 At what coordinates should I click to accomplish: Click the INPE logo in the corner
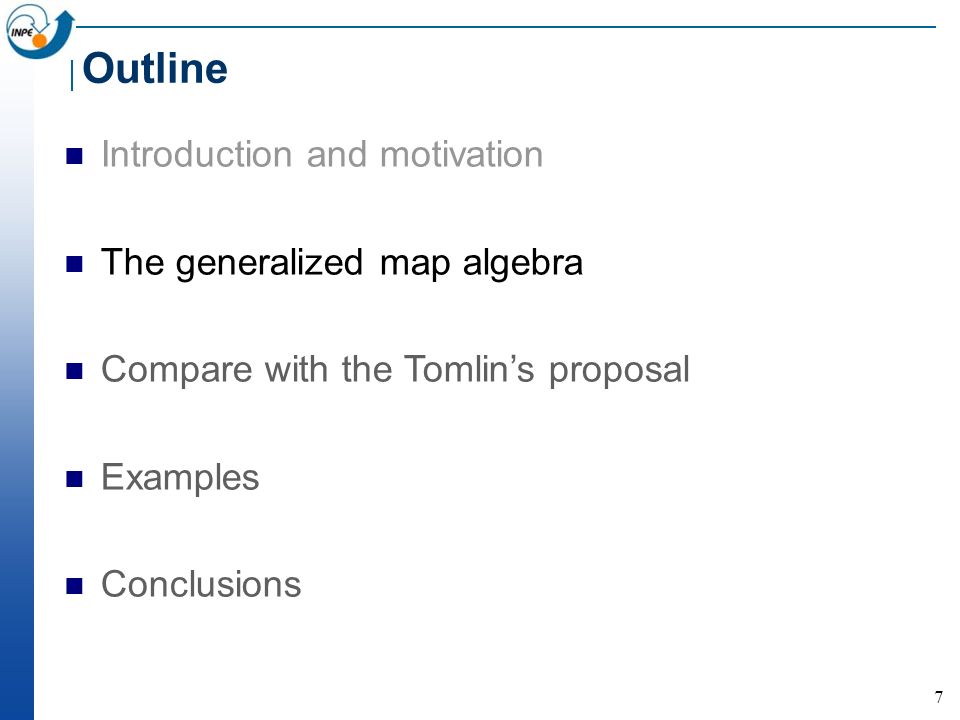[40, 31]
